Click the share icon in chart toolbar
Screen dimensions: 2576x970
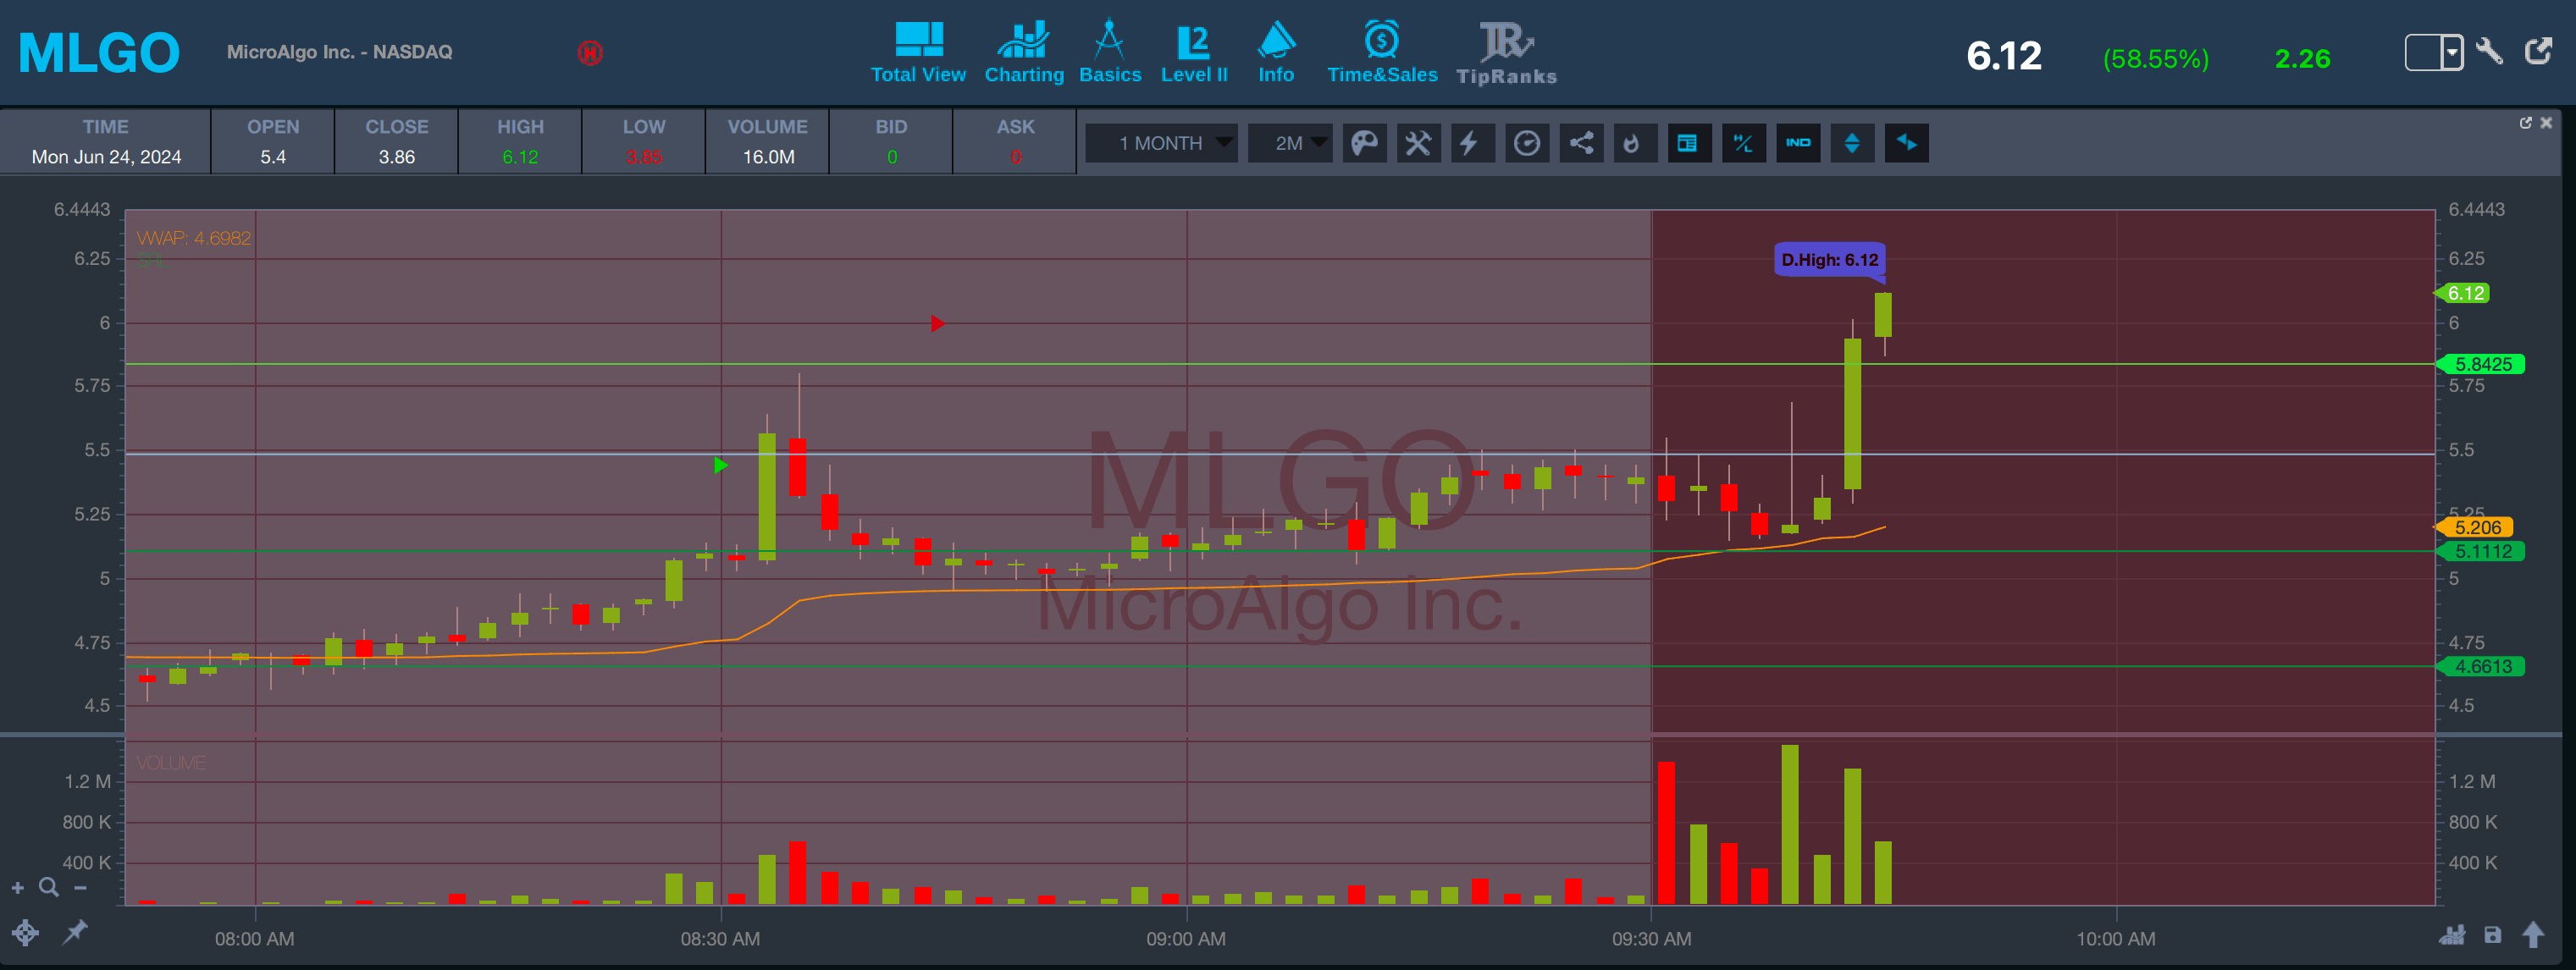coord(1581,143)
